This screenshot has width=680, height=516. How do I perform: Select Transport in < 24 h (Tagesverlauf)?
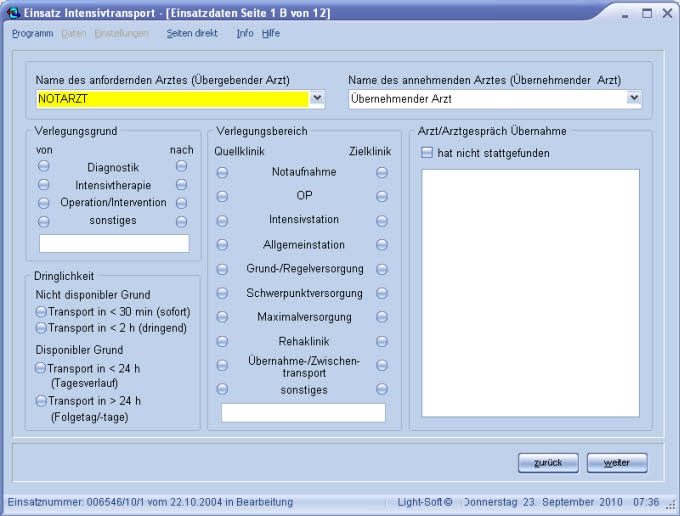40,368
